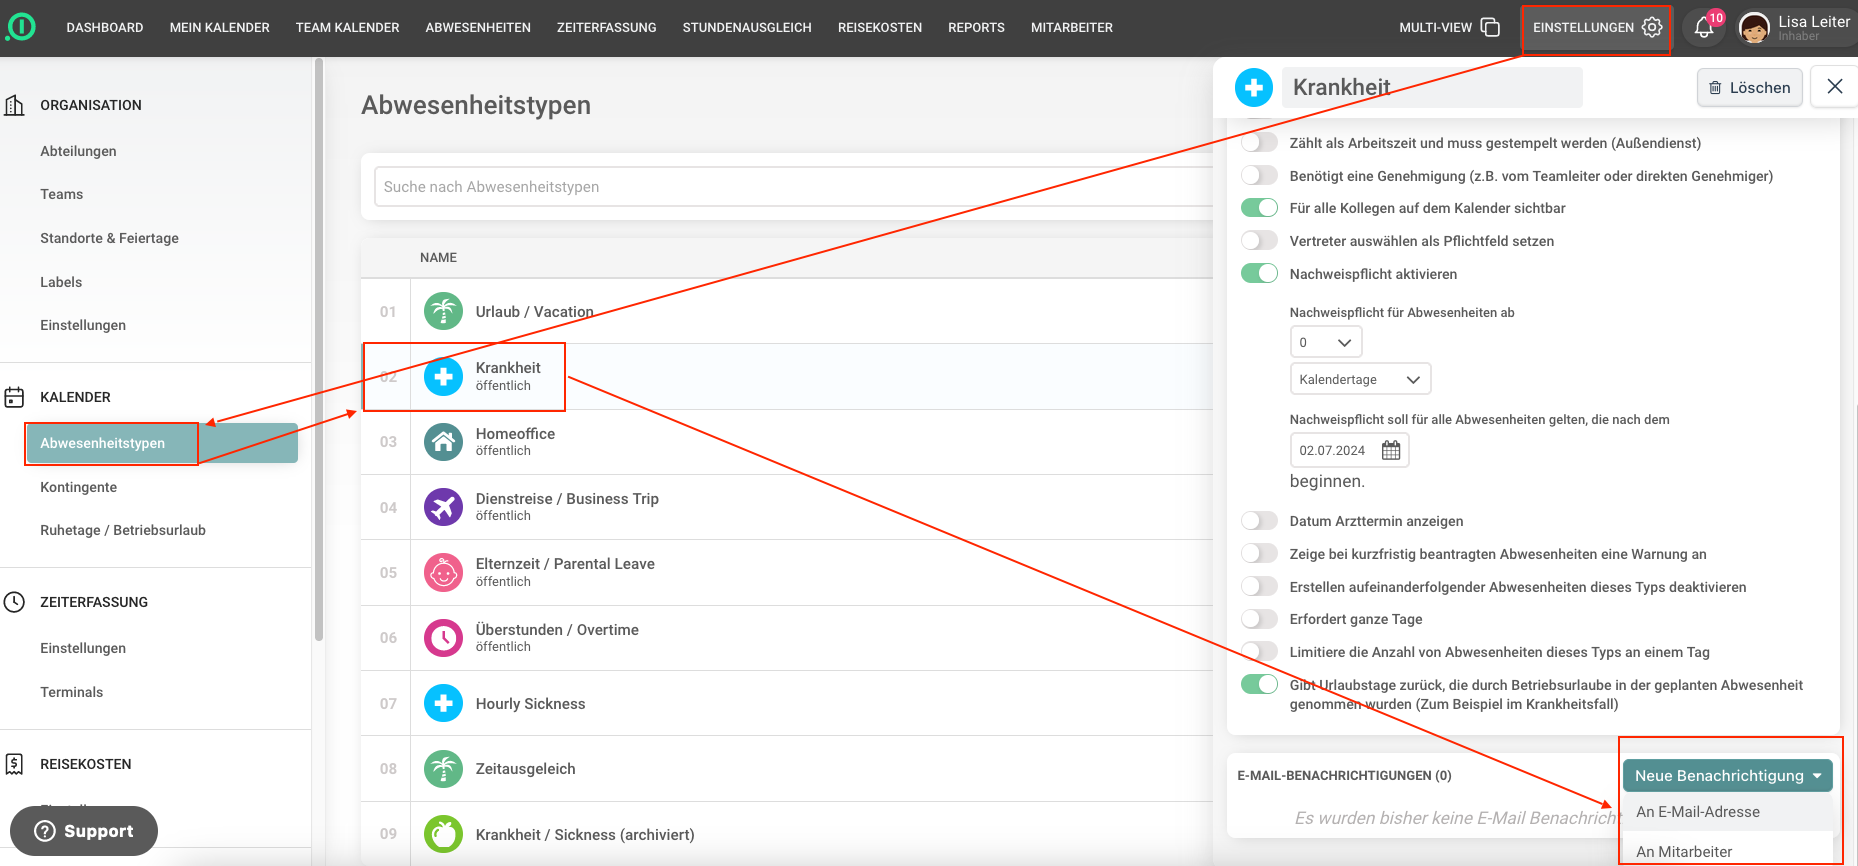Toggle Gibt Urlaubstage zurück switch
This screenshot has height=866, width=1858.
(1260, 685)
